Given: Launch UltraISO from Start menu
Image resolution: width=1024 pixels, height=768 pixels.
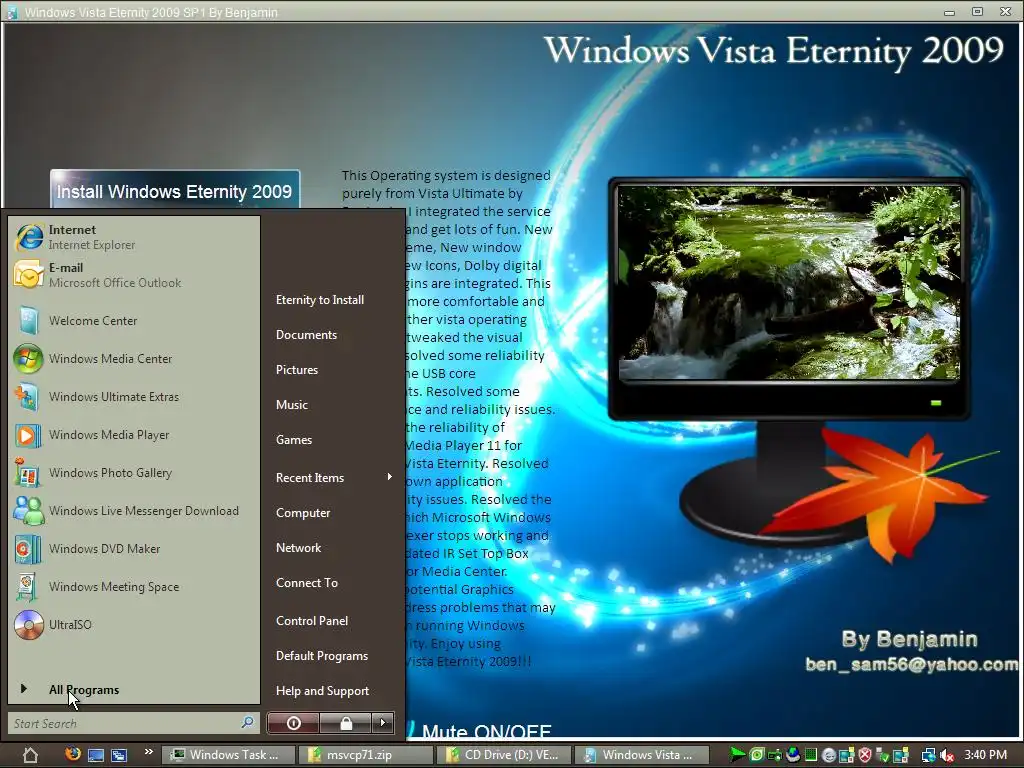Looking at the screenshot, I should pos(134,624).
